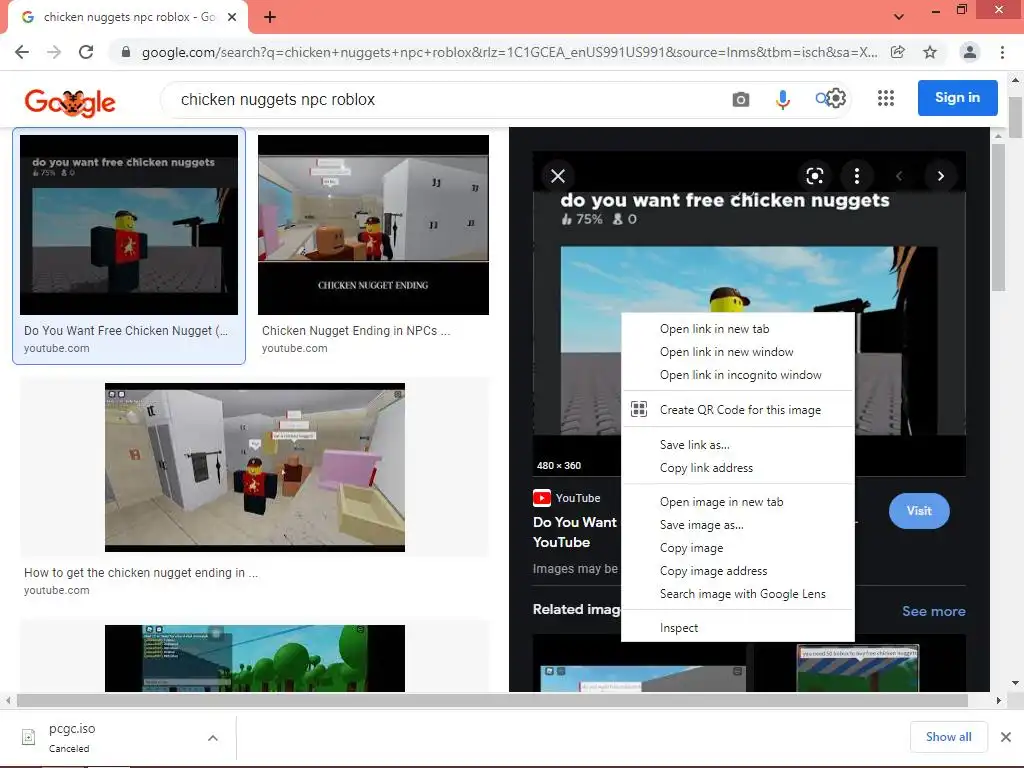This screenshot has width=1024, height=768.
Task: Open a new browser tab
Action: (x=270, y=17)
